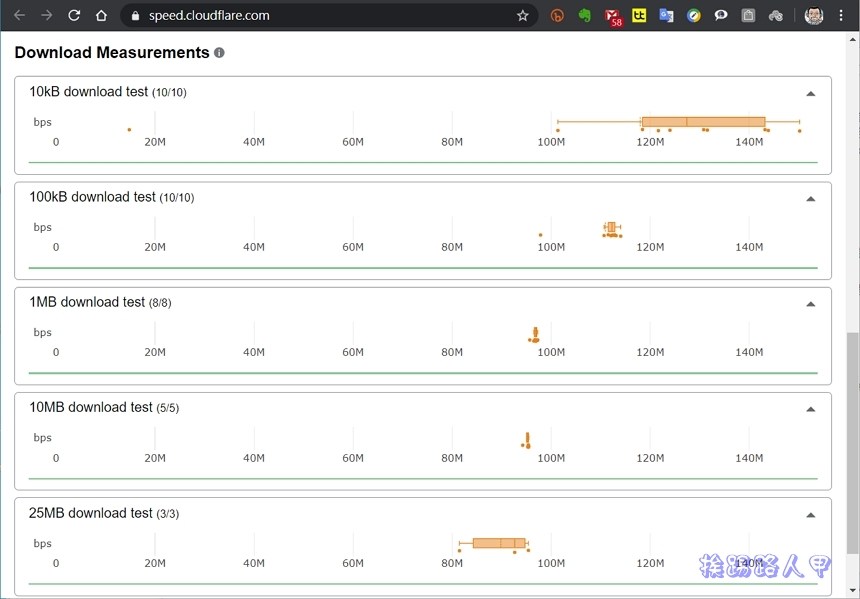The image size is (860, 599).
Task: Click the info icon beside Download Measurements
Action: tap(219, 53)
